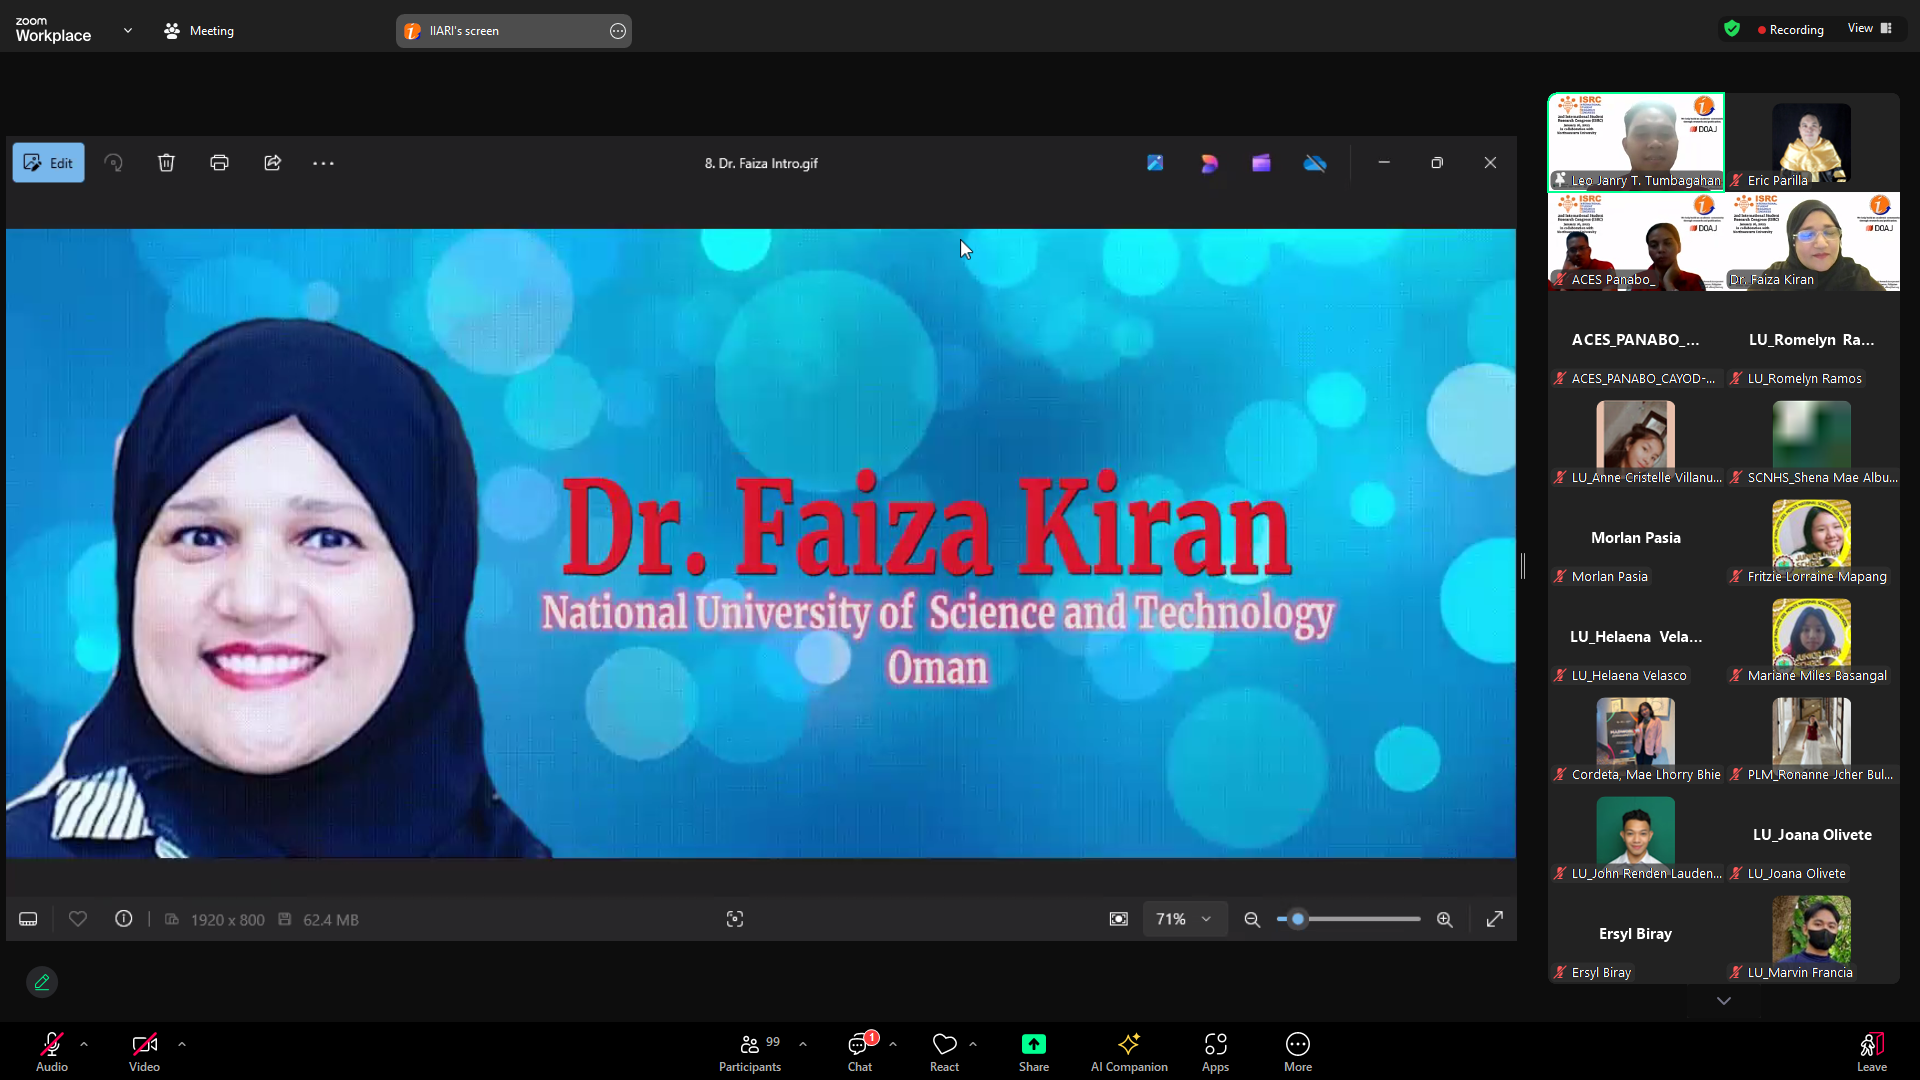Viewport: 1920px width, 1080px height.
Task: Click the zoom in magnifier icon
Action: tap(1445, 919)
